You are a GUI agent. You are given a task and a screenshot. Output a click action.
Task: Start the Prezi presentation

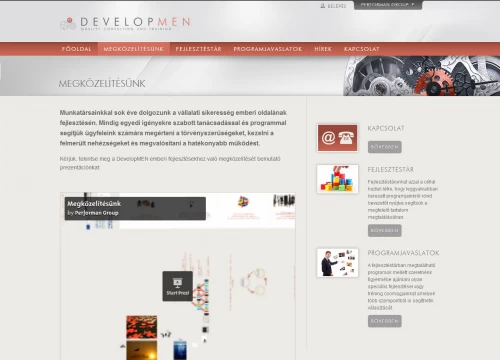pyautogui.click(x=178, y=286)
